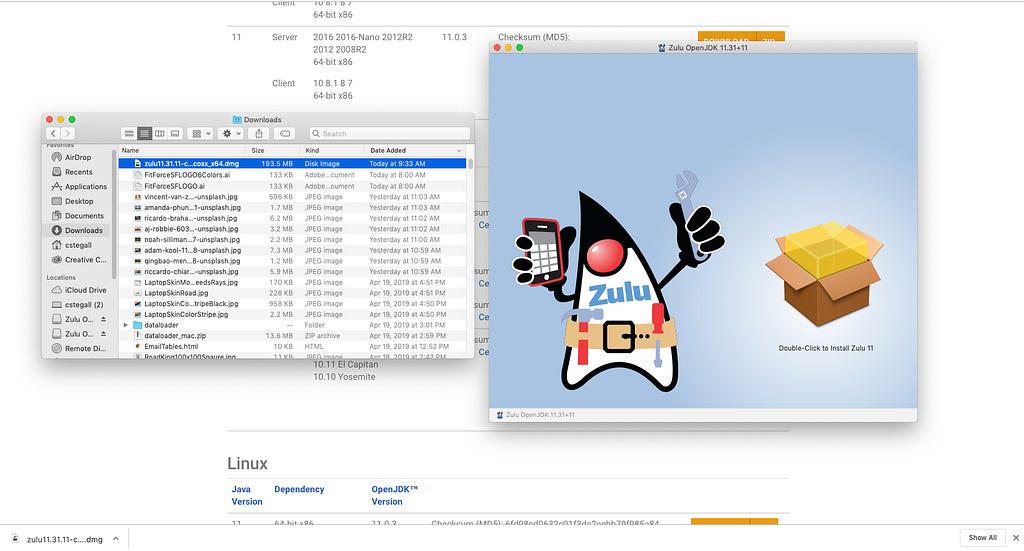Switch Finder to gallery view
The width and height of the screenshot is (1024, 551).
point(175,133)
